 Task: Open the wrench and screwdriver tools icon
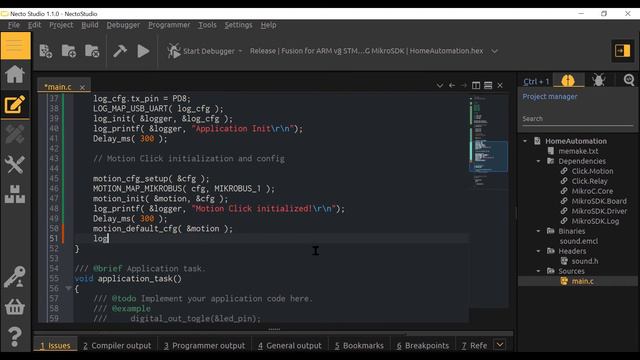point(15,164)
